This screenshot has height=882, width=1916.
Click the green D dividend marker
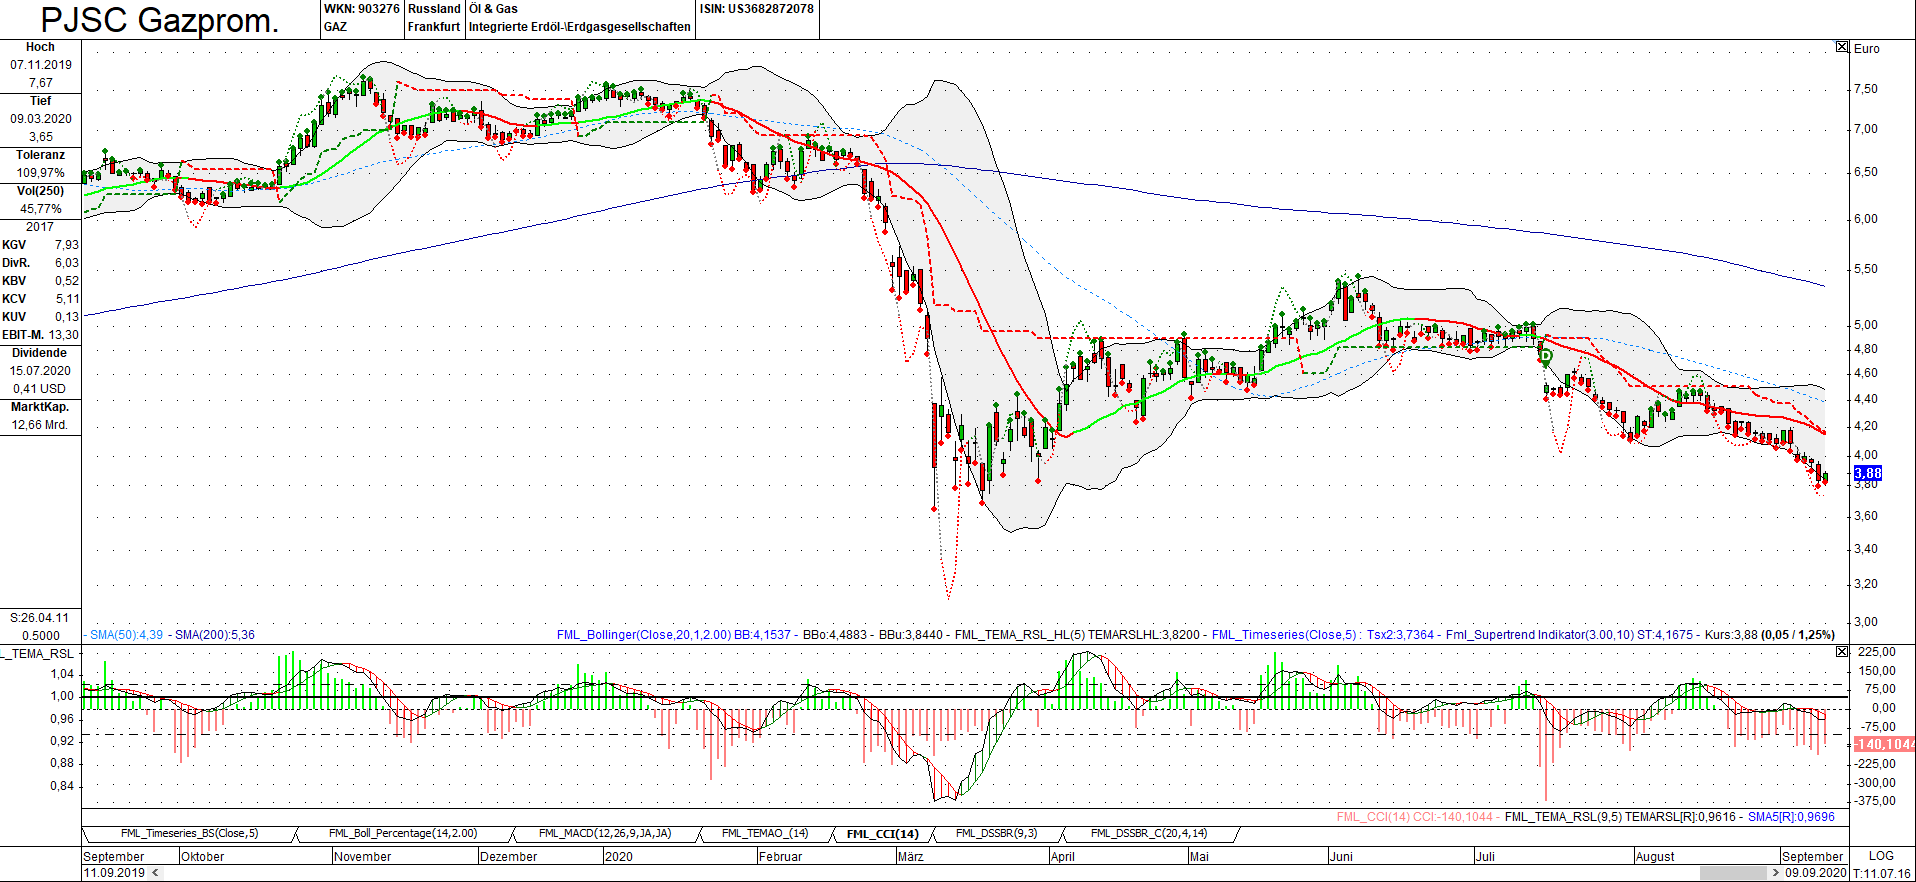1545,356
